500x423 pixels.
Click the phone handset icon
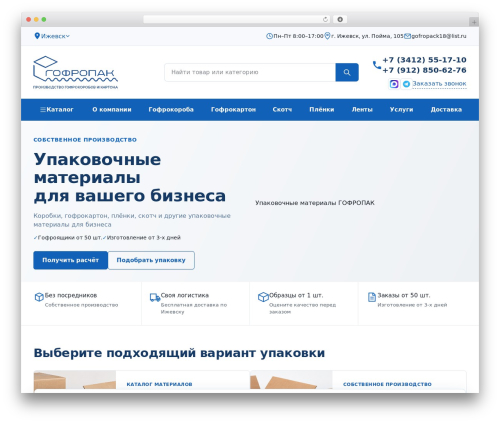377,65
